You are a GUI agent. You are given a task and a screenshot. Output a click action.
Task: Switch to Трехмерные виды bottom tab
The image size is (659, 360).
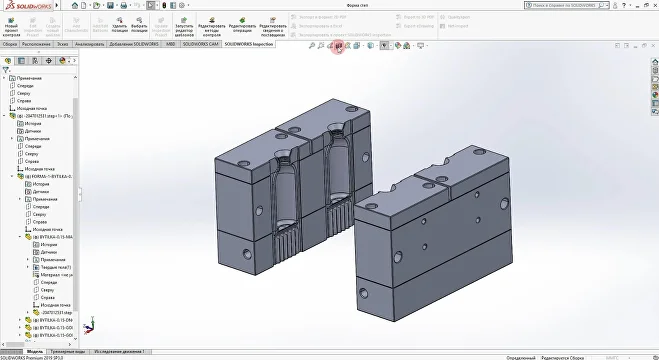[x=67, y=352]
